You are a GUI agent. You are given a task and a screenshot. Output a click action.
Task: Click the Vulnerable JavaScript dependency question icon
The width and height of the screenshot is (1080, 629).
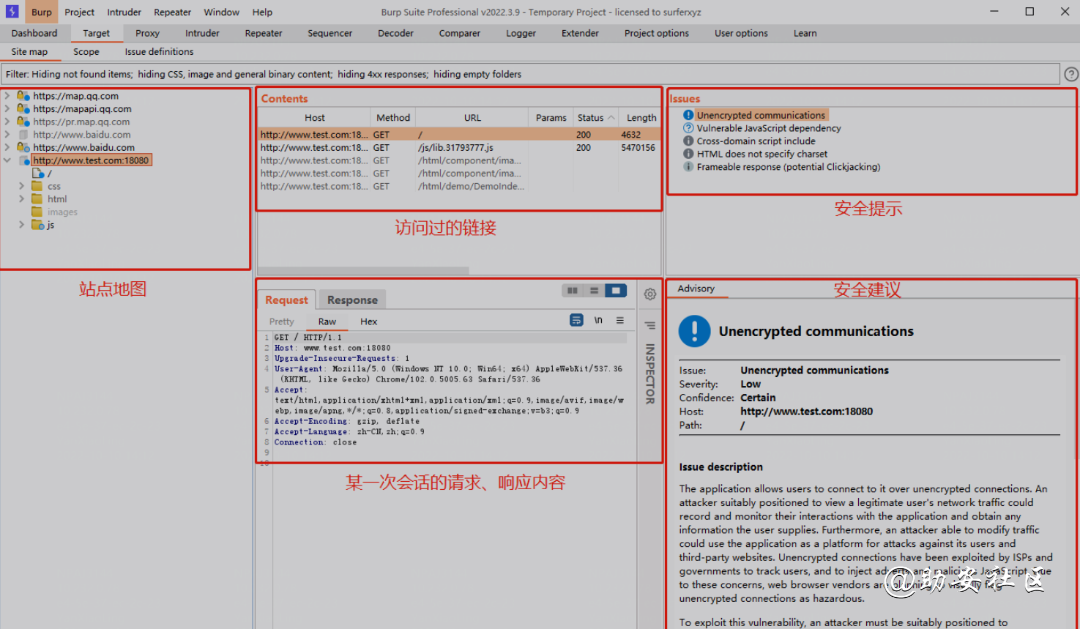click(688, 128)
